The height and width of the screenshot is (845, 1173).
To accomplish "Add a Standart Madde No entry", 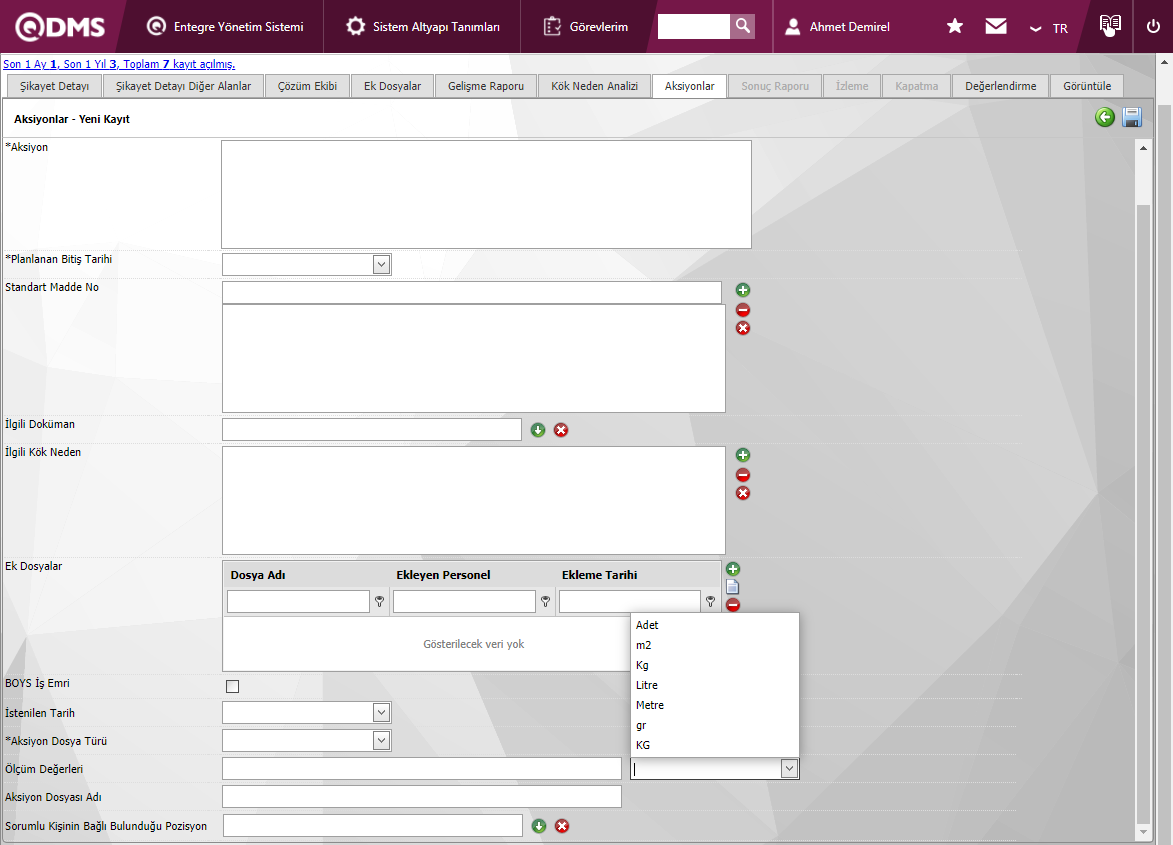I will 743,290.
